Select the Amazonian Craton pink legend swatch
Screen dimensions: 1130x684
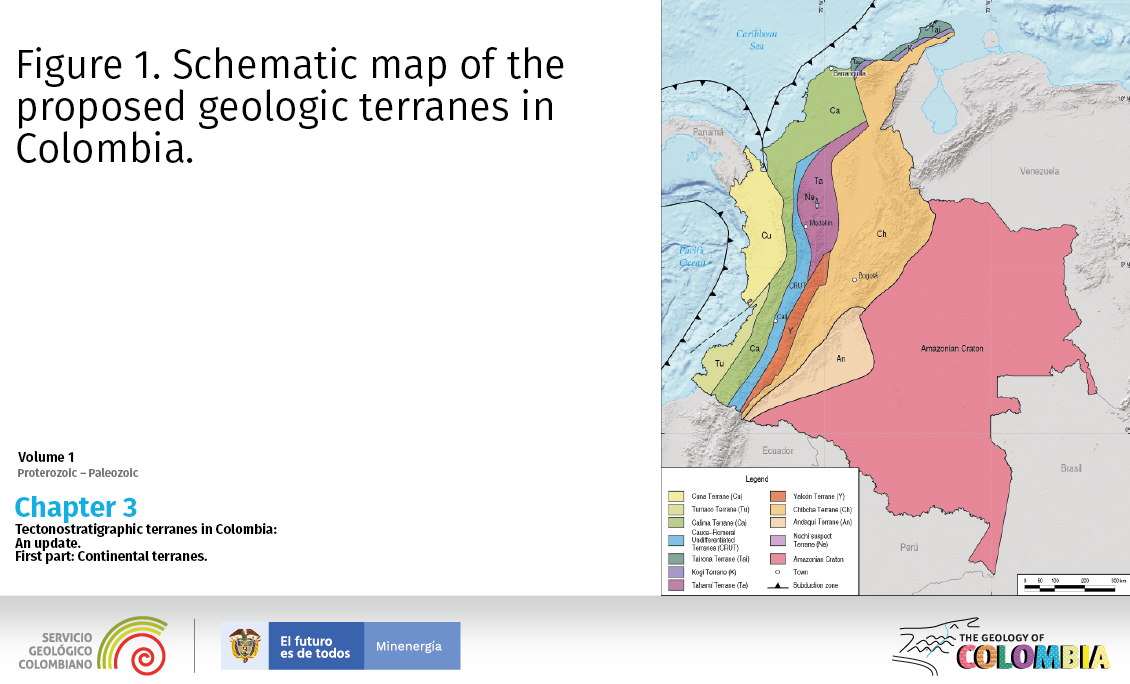point(778,559)
